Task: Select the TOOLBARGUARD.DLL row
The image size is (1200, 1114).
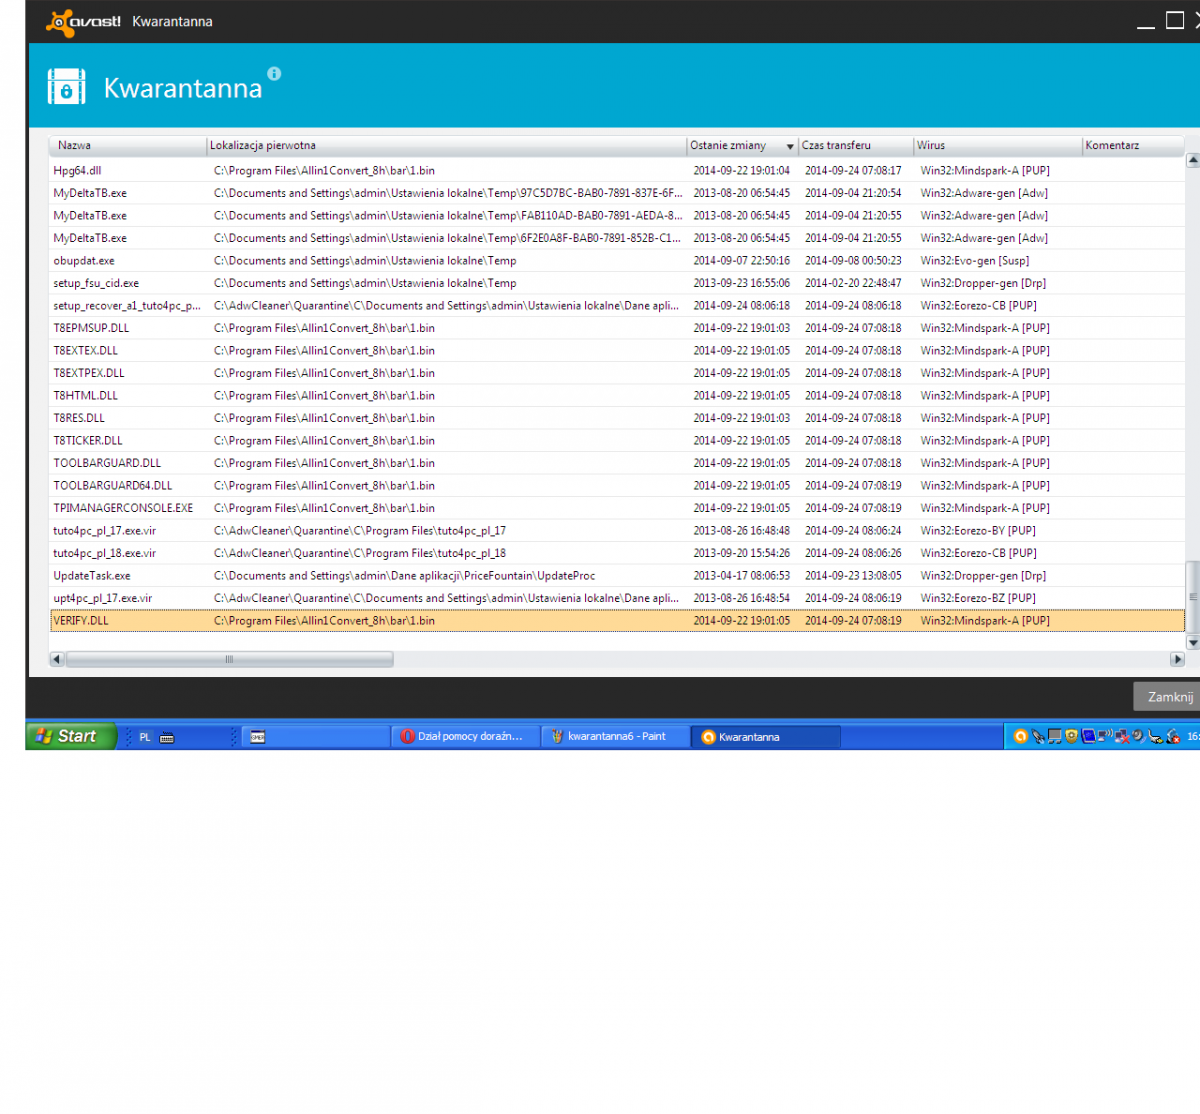Action: tap(617, 463)
